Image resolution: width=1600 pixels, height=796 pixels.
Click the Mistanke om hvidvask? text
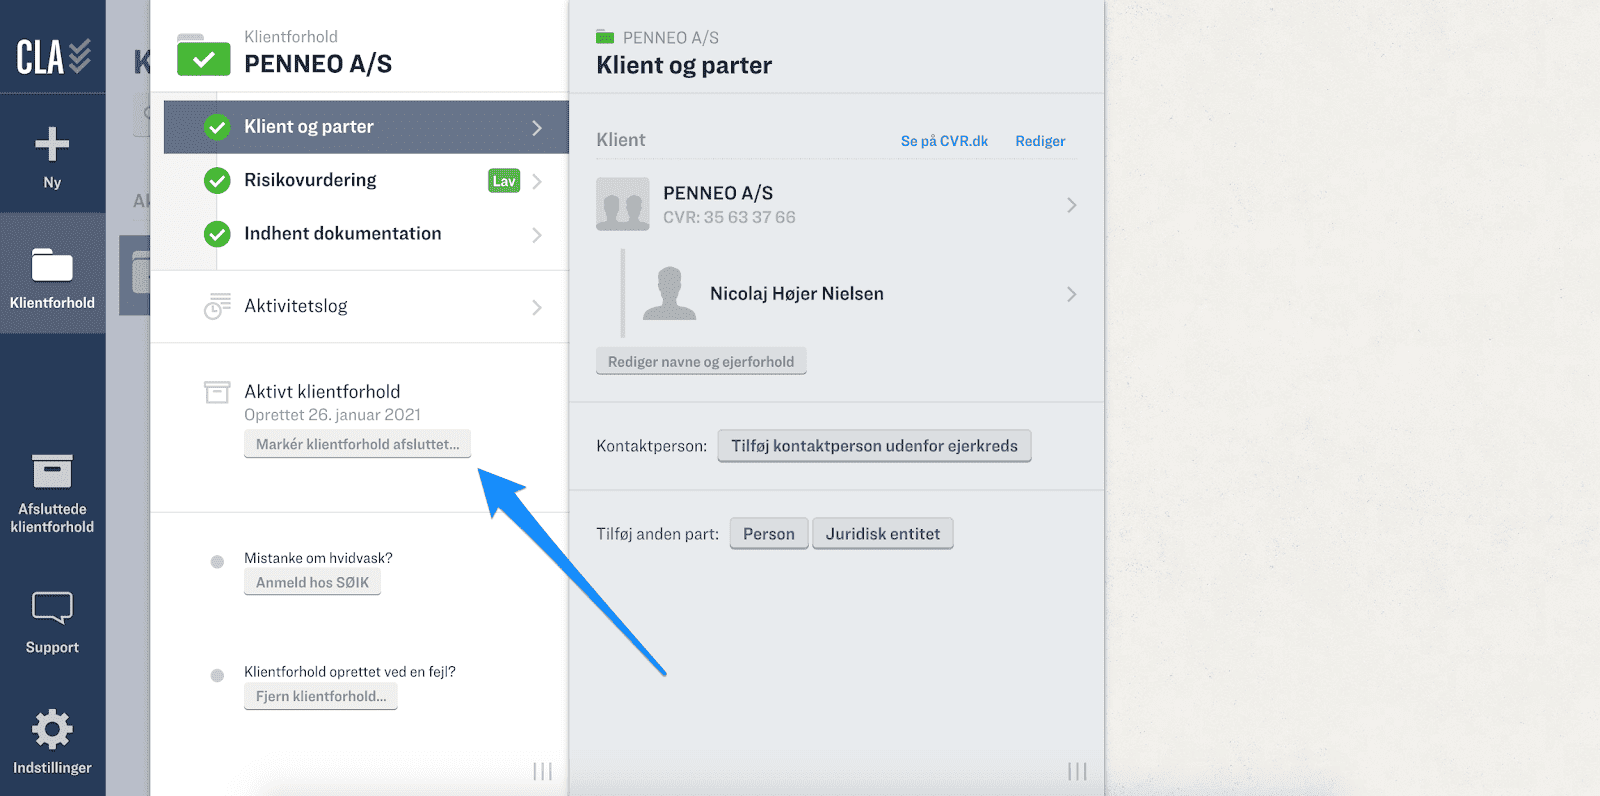318,558
